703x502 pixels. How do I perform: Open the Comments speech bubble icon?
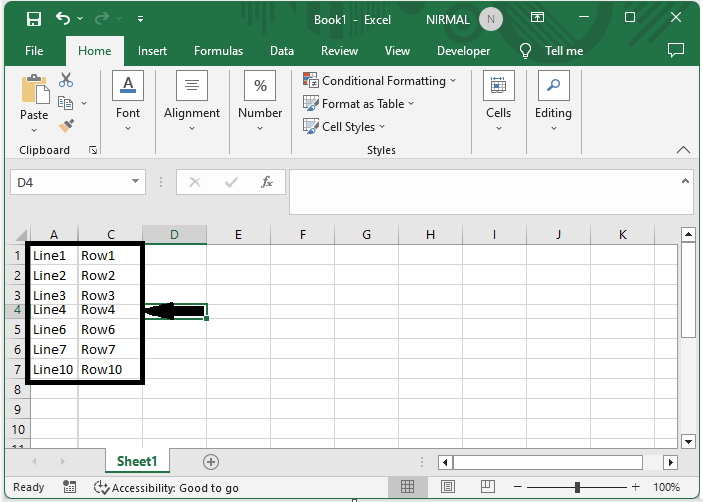tap(676, 50)
